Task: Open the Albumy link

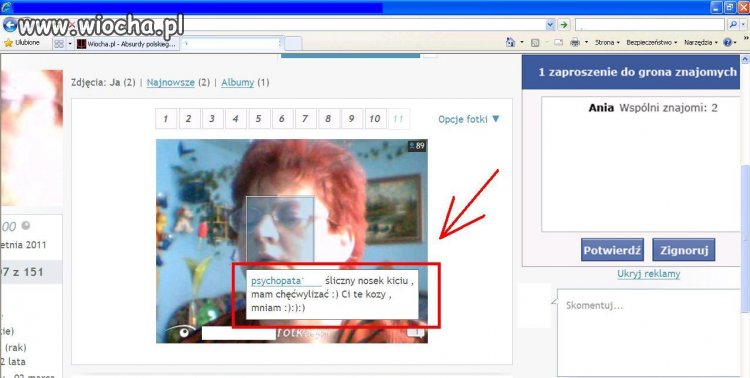Action: point(238,82)
